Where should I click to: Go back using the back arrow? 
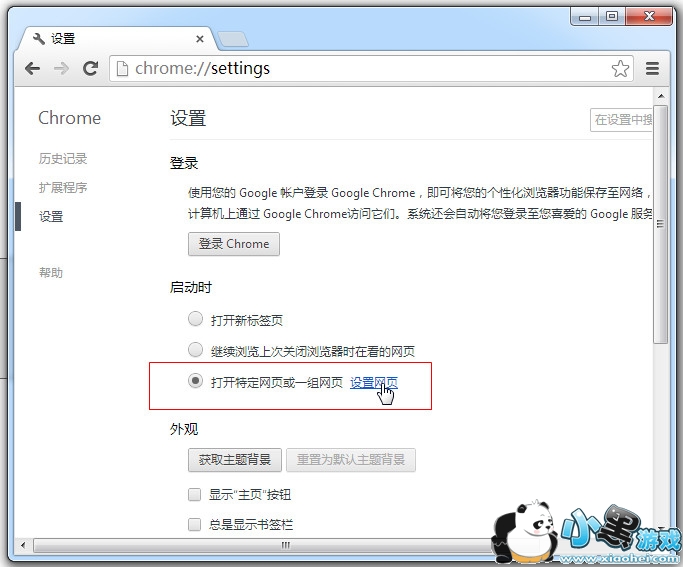pos(33,68)
